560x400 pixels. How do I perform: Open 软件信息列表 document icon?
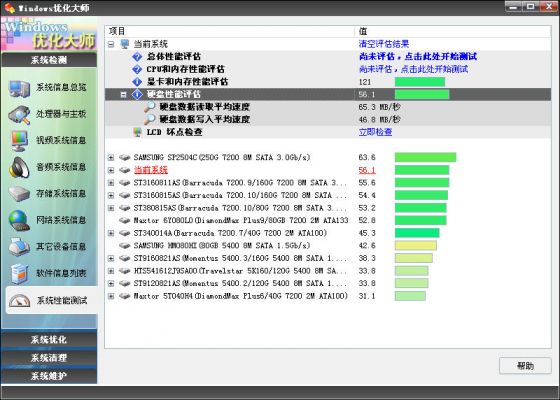(x=19, y=274)
